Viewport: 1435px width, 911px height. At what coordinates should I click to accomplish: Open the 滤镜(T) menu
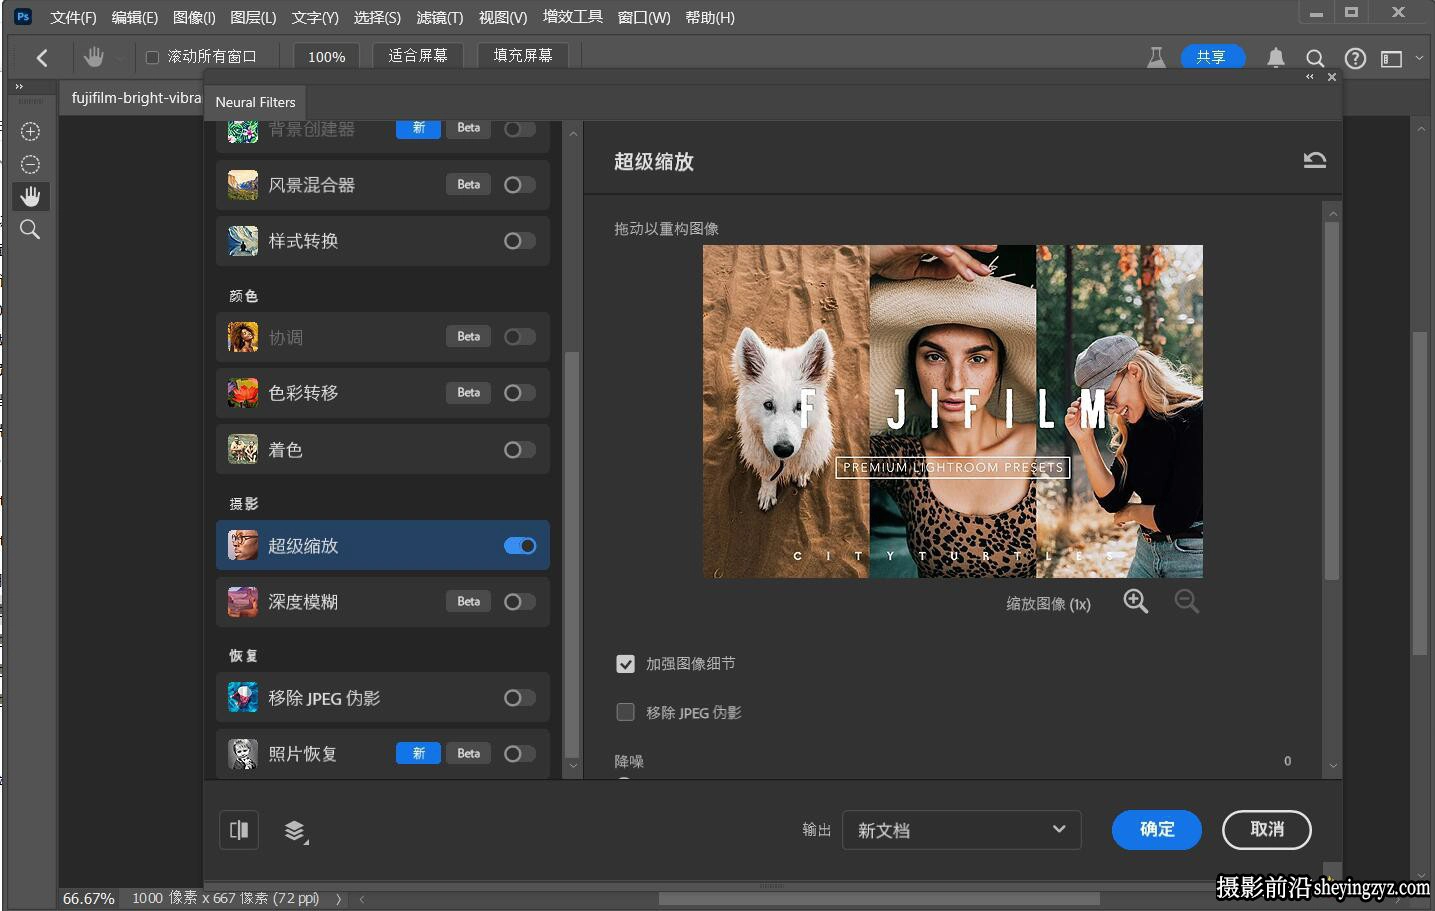tap(440, 17)
